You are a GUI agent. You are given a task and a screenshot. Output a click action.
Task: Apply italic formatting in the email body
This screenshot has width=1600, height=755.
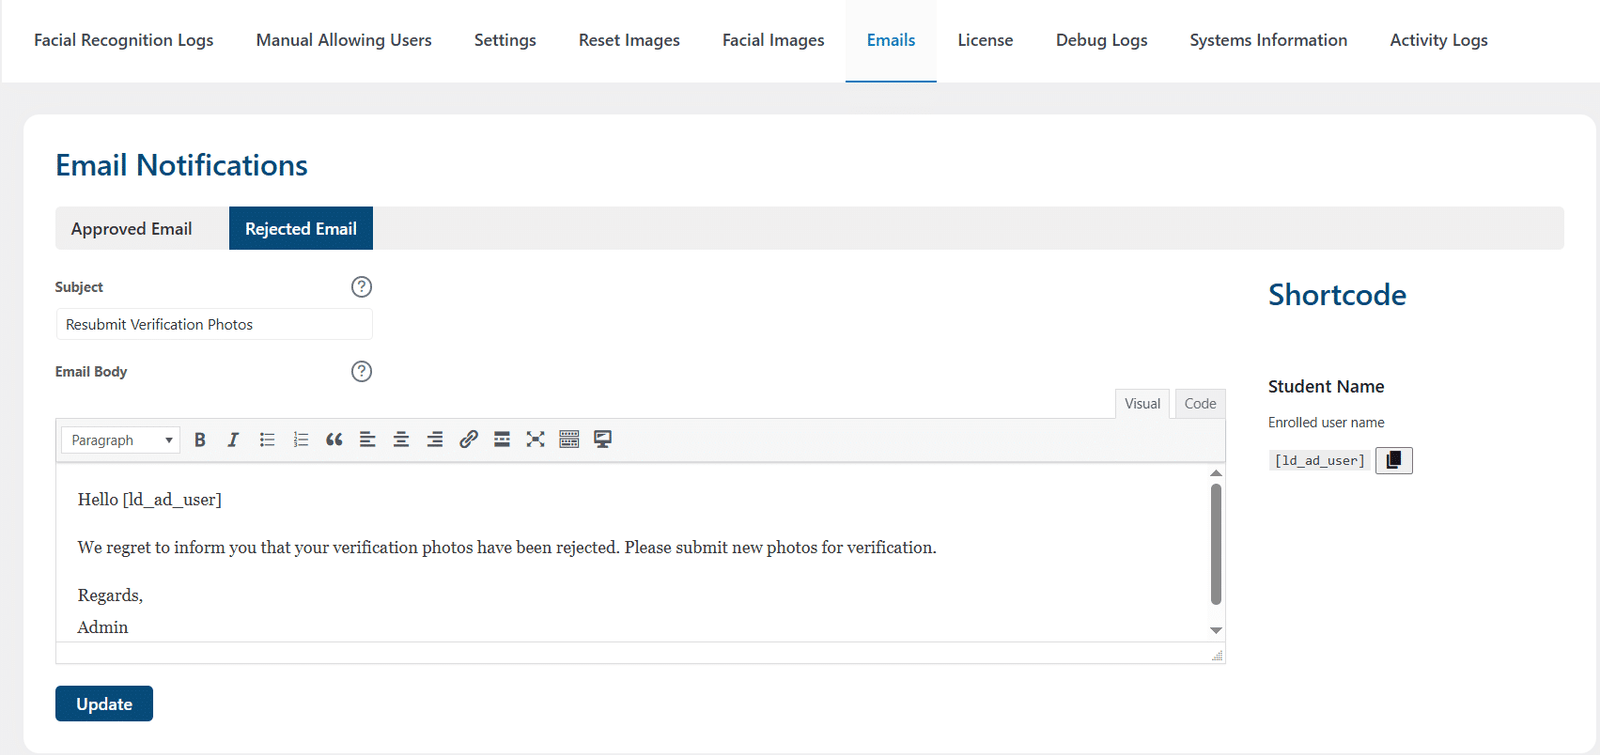233,440
